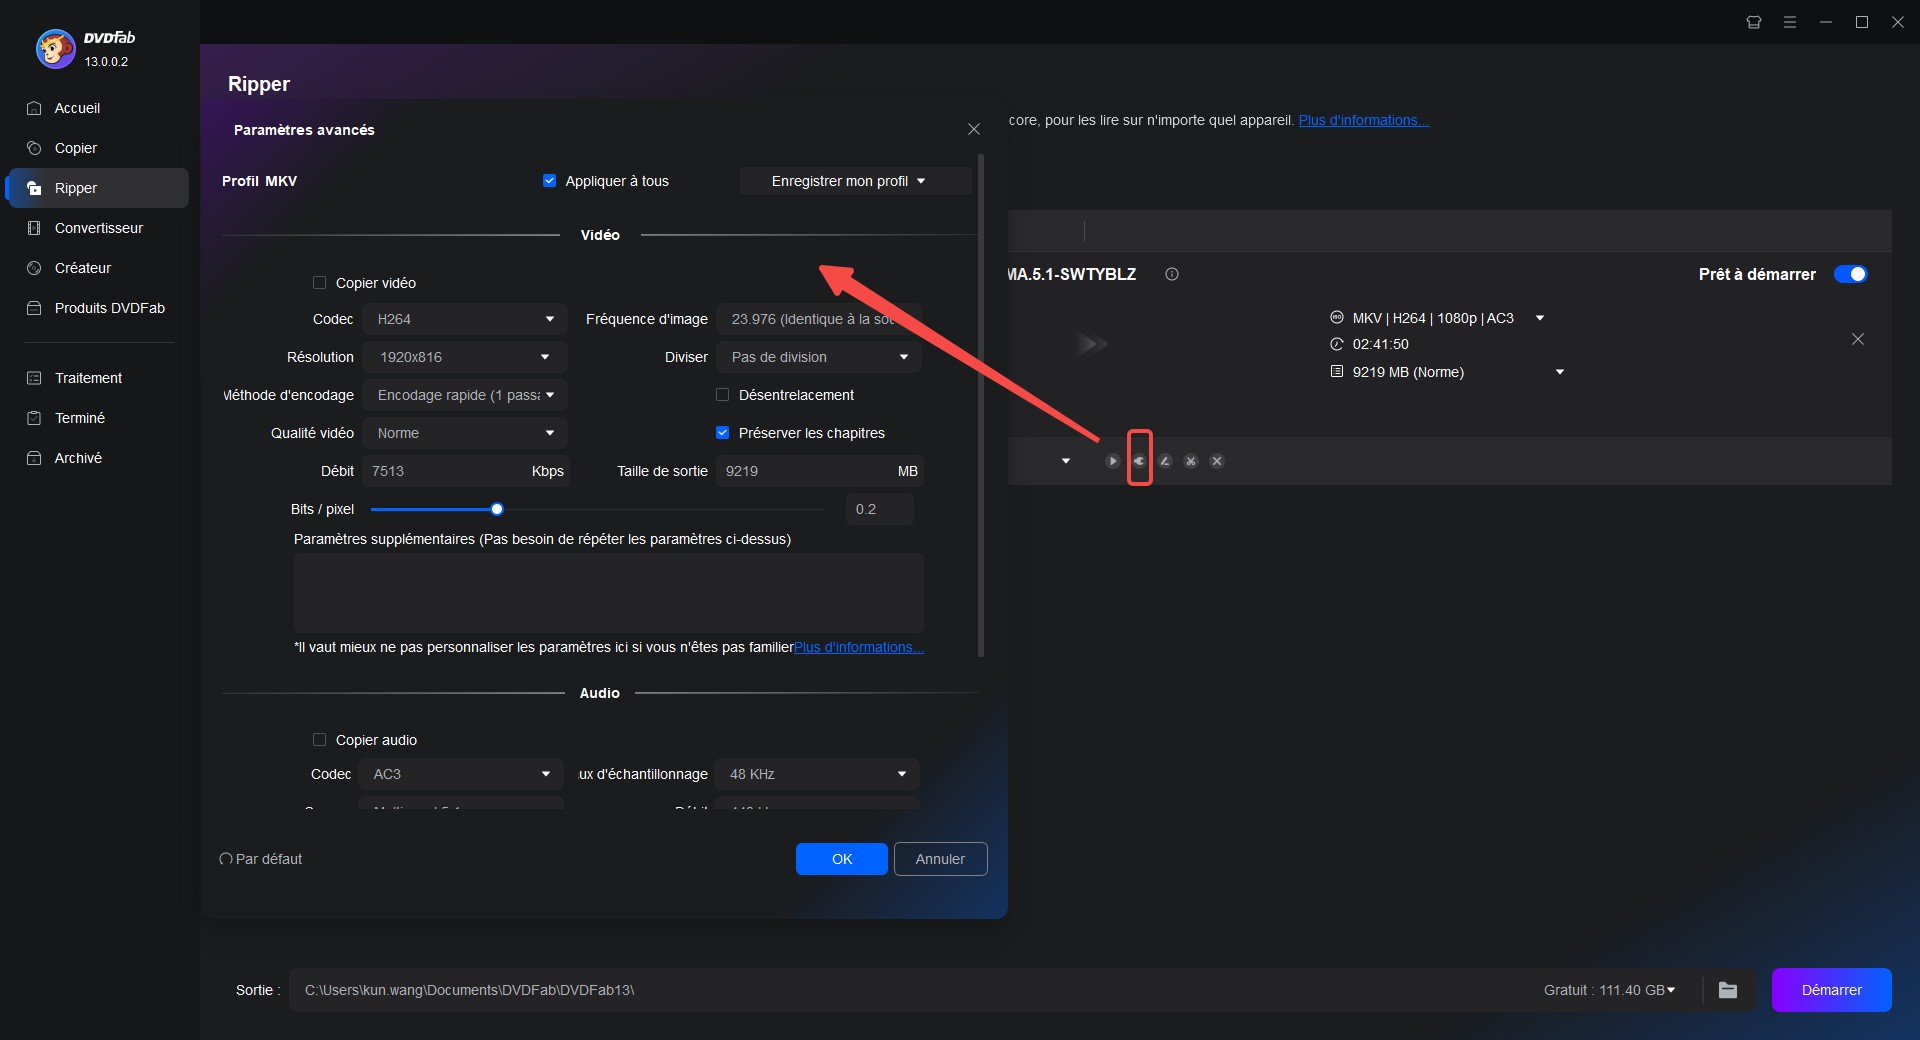Click info icon next to MA.5.1-SWTYBLZ title
Screen dimensions: 1920x1040
click(1172, 274)
